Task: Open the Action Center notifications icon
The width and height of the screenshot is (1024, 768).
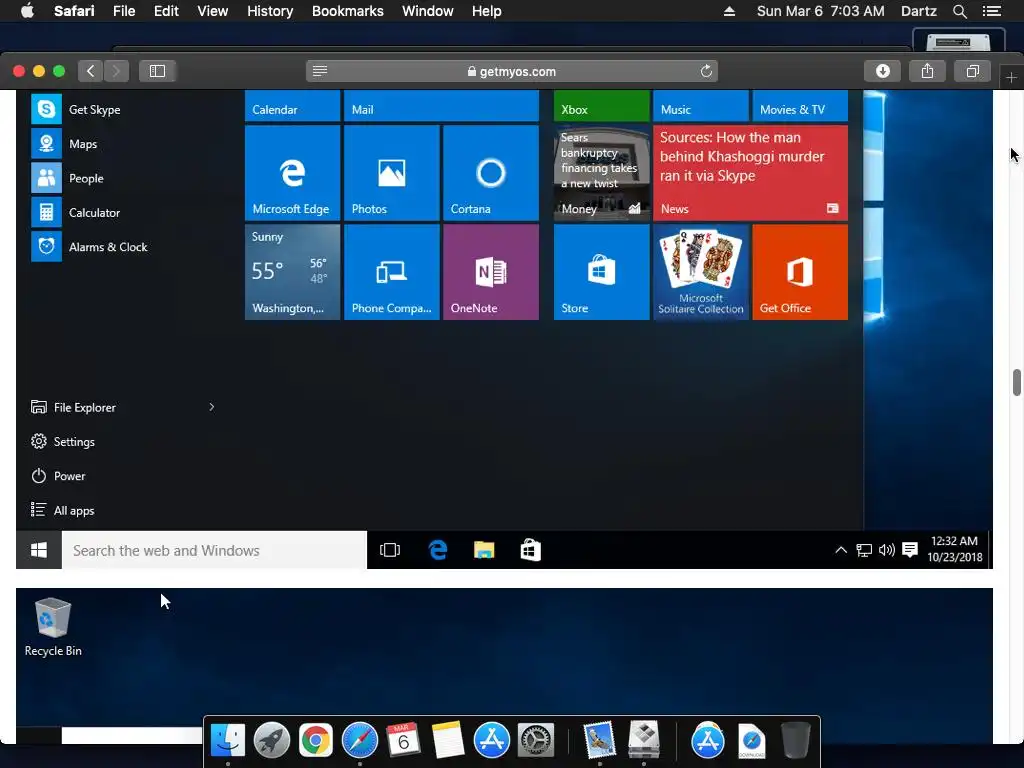Action: point(910,550)
